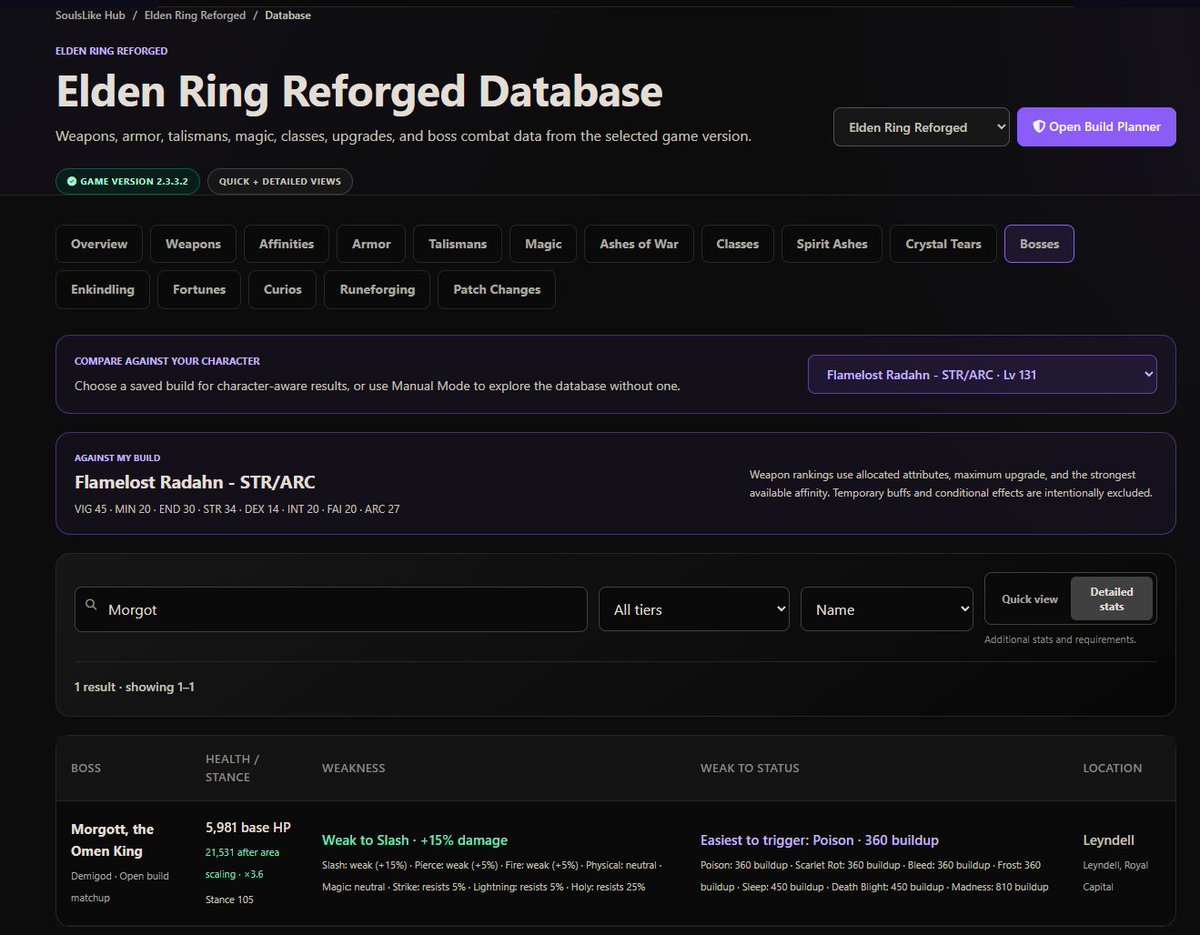Open the Patch Changes tab
This screenshot has height=935, width=1200.
(497, 289)
